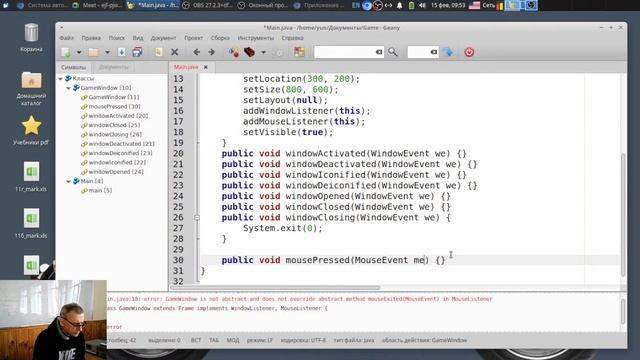The image size is (640, 360).
Task: Open the 11r_mark.xls desktop file
Action: click(31, 177)
